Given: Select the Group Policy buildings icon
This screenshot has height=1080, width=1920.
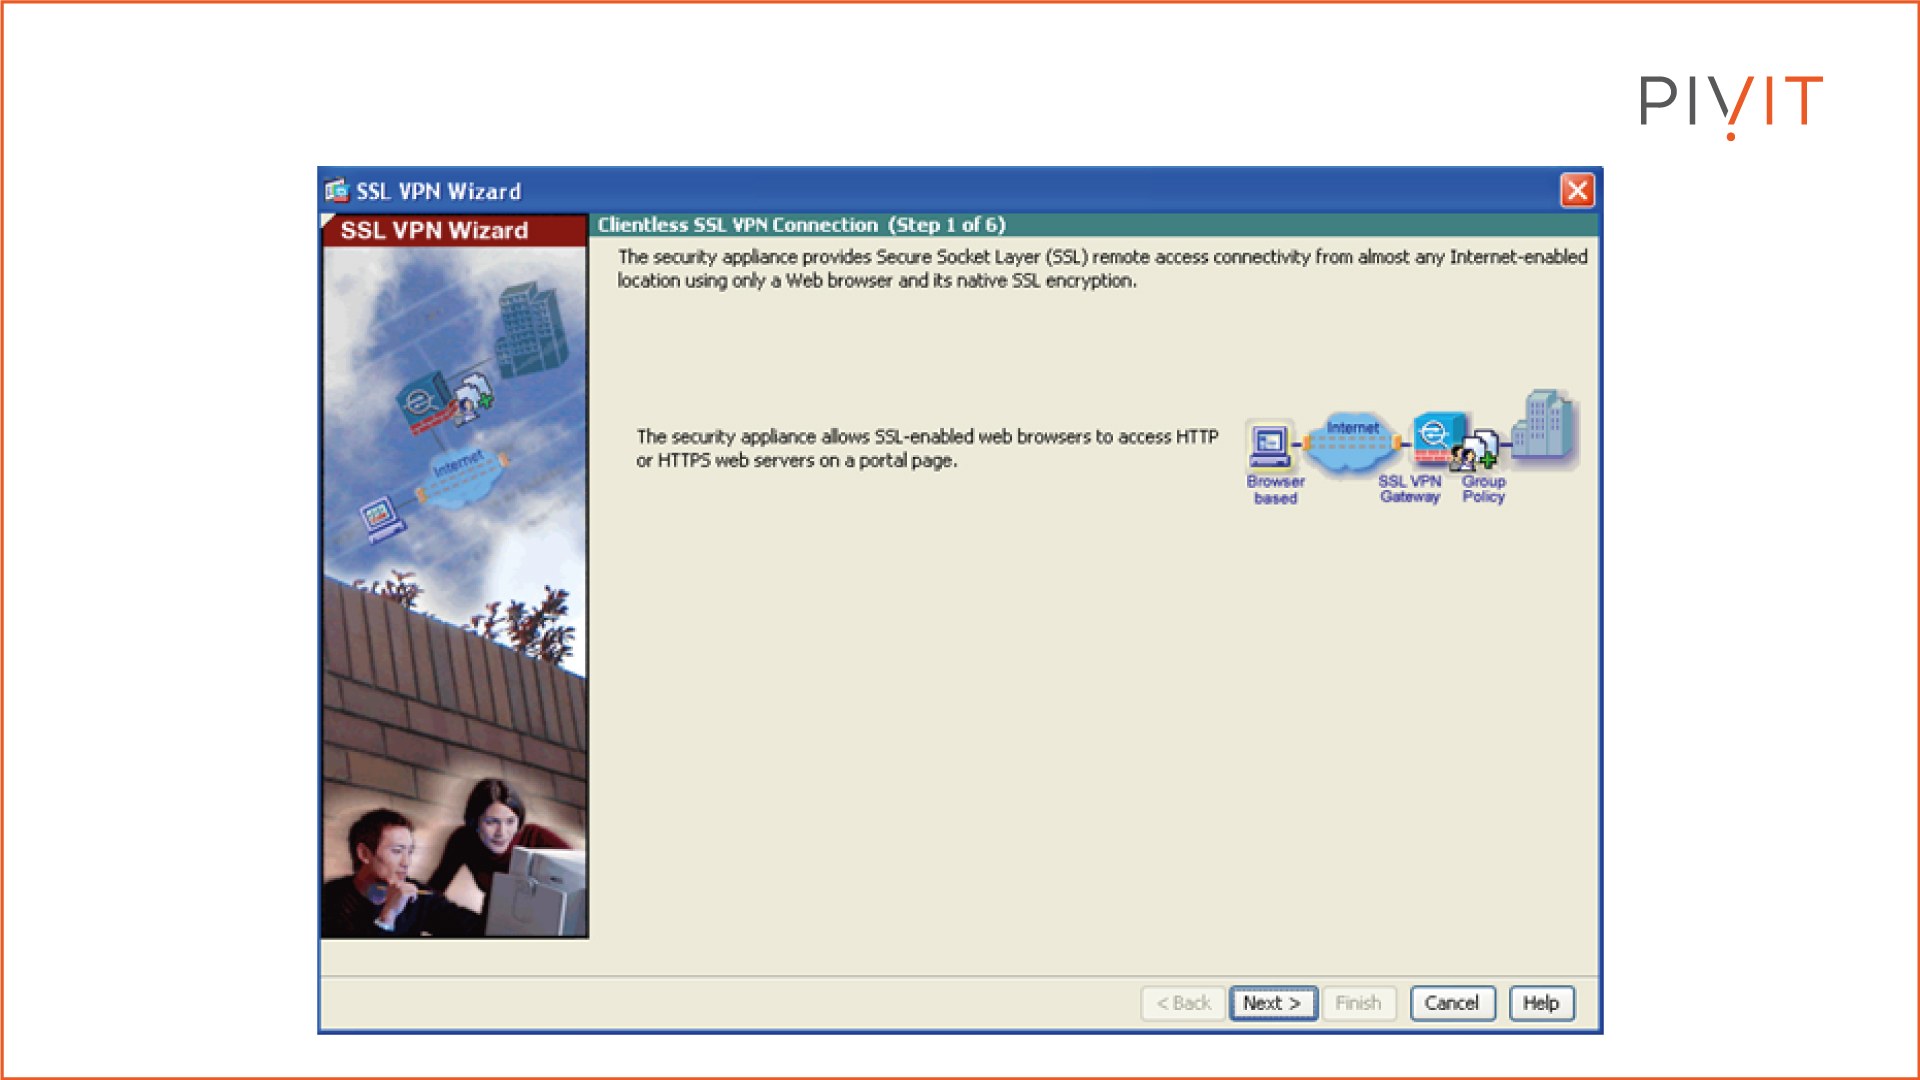Looking at the screenshot, I should click(x=1541, y=425).
